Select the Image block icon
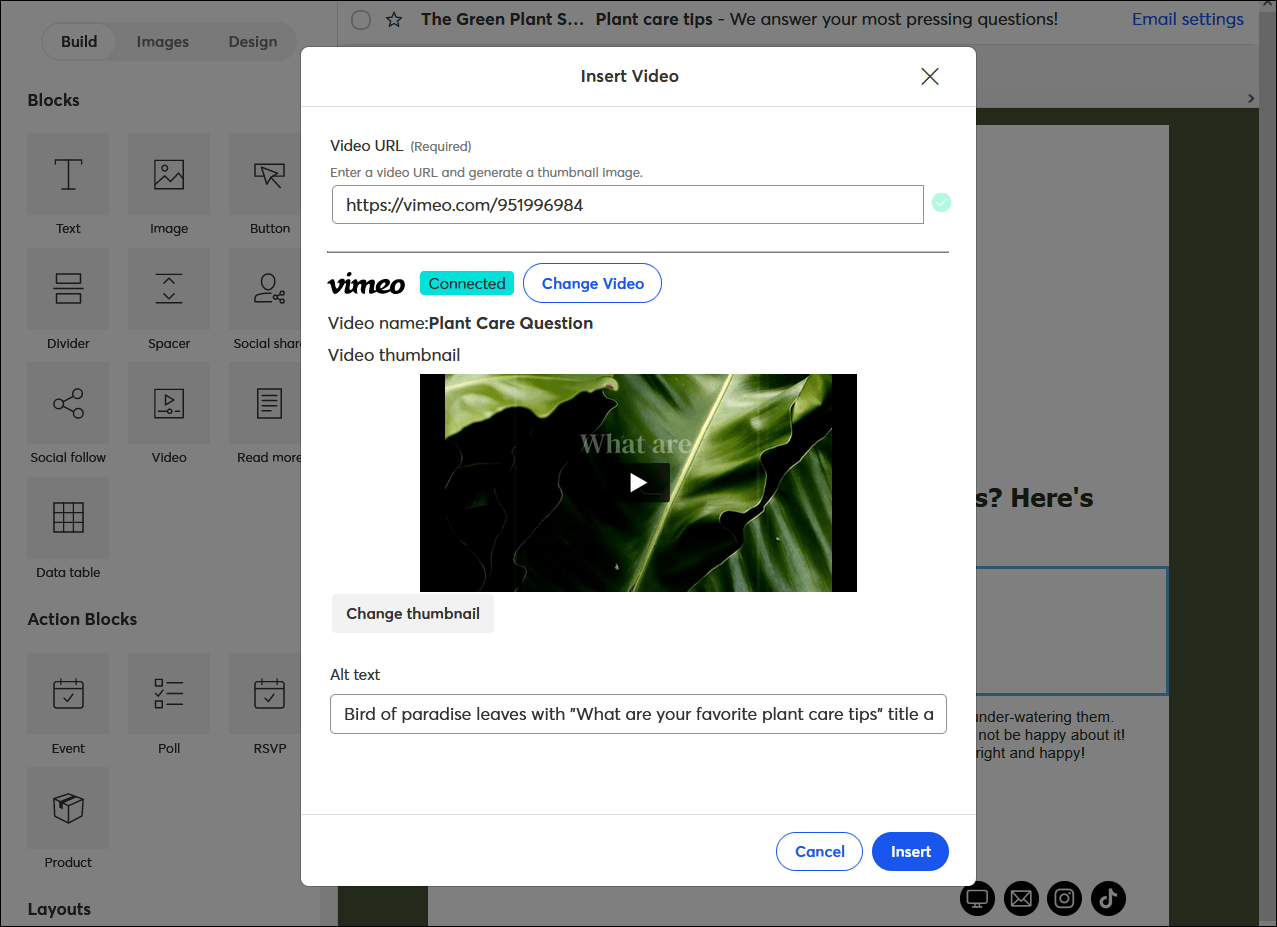This screenshot has height=927, width=1277. click(x=168, y=174)
